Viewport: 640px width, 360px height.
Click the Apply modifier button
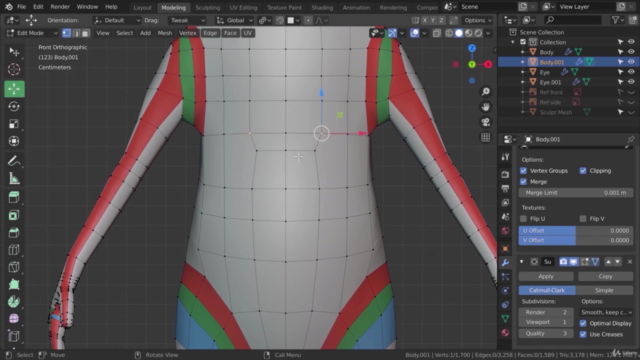pos(546,276)
